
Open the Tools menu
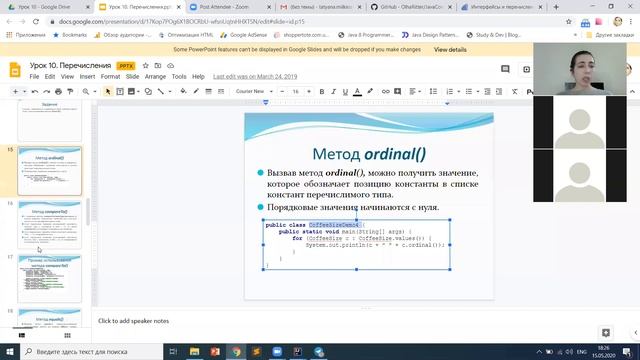coord(179,77)
